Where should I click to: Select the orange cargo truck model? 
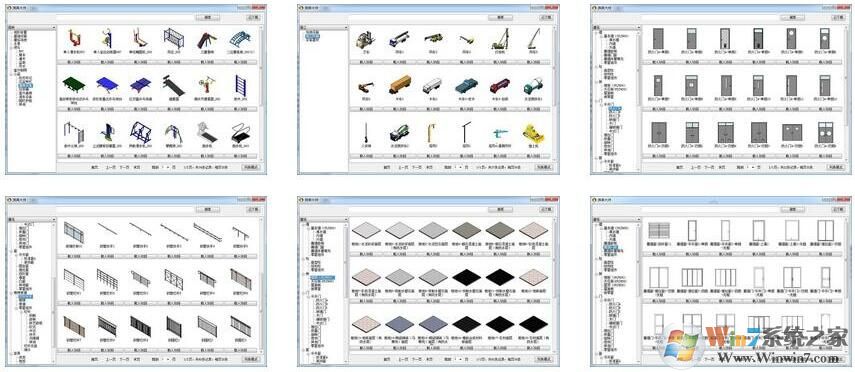click(399, 85)
